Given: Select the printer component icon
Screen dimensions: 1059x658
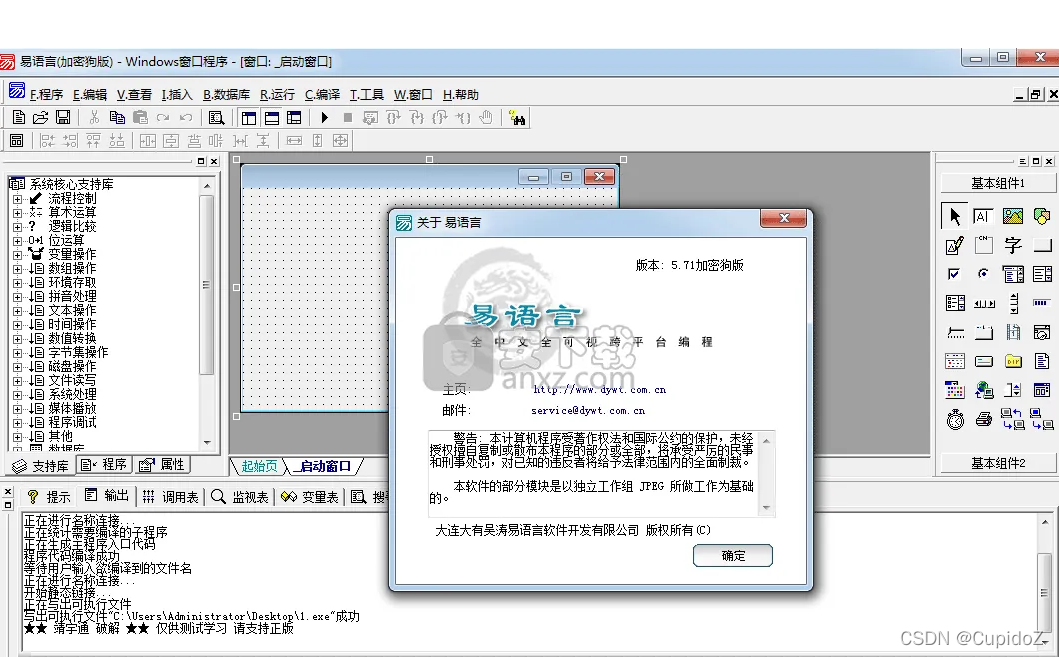Looking at the screenshot, I should click(983, 420).
